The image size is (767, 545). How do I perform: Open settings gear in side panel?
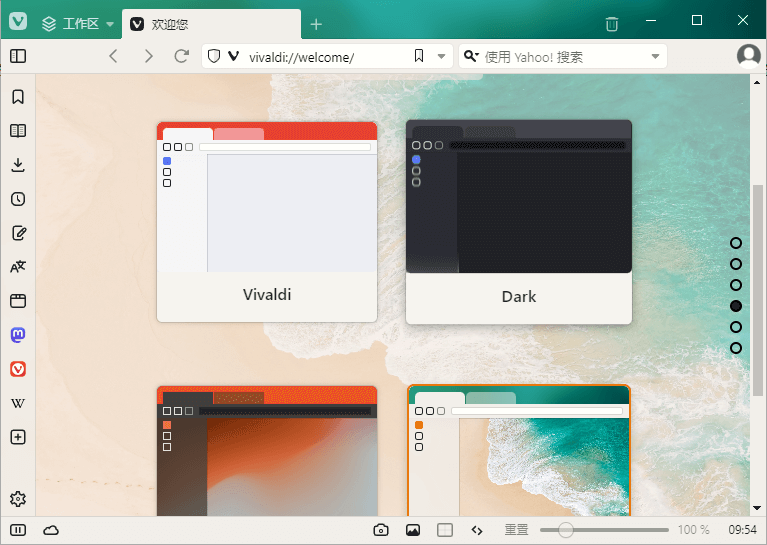[18, 499]
